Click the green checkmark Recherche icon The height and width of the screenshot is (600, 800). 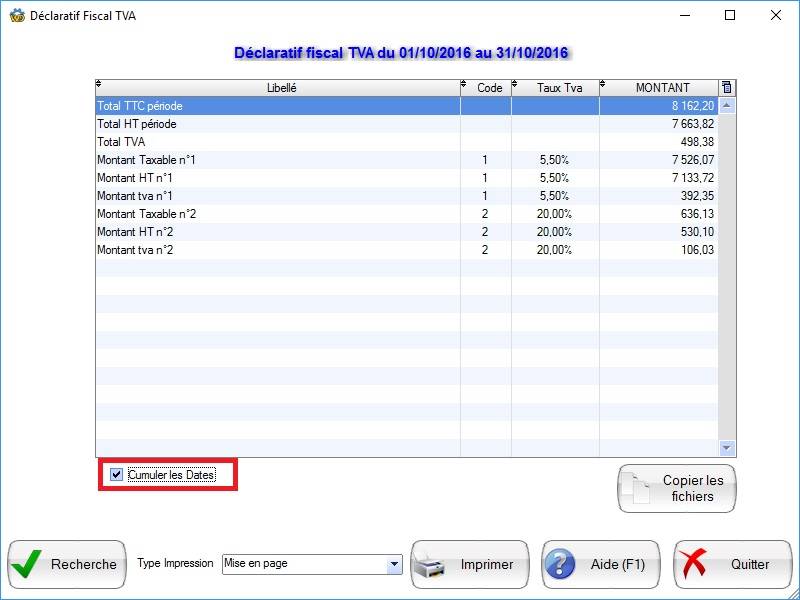point(27,564)
